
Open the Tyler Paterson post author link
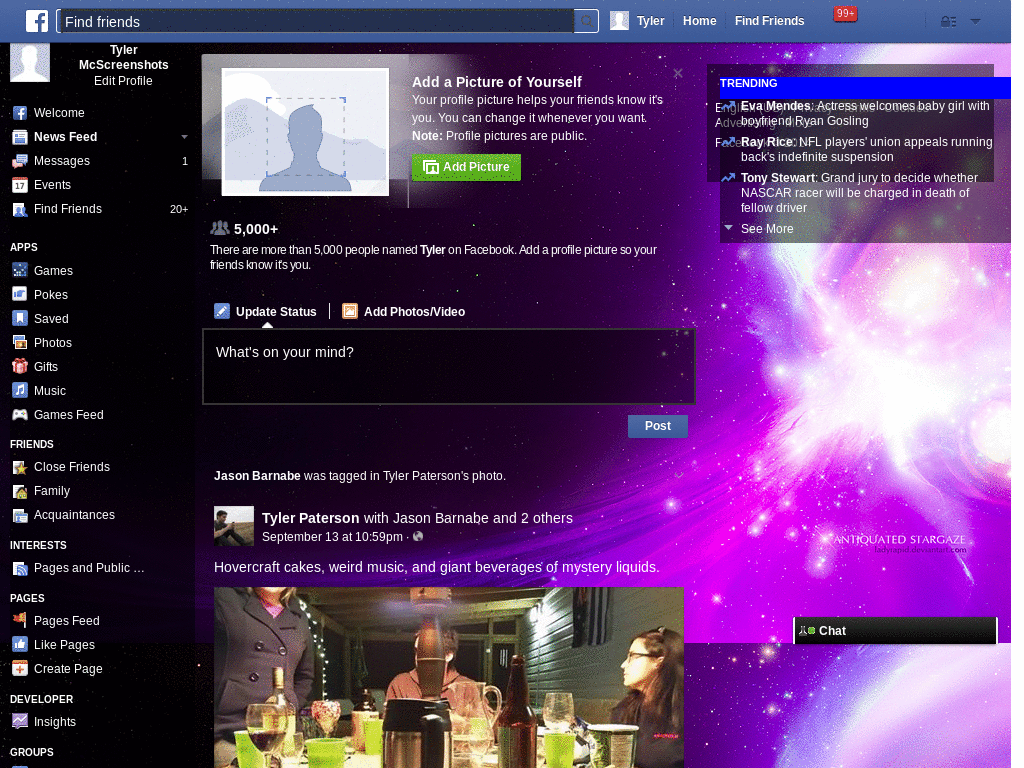310,518
